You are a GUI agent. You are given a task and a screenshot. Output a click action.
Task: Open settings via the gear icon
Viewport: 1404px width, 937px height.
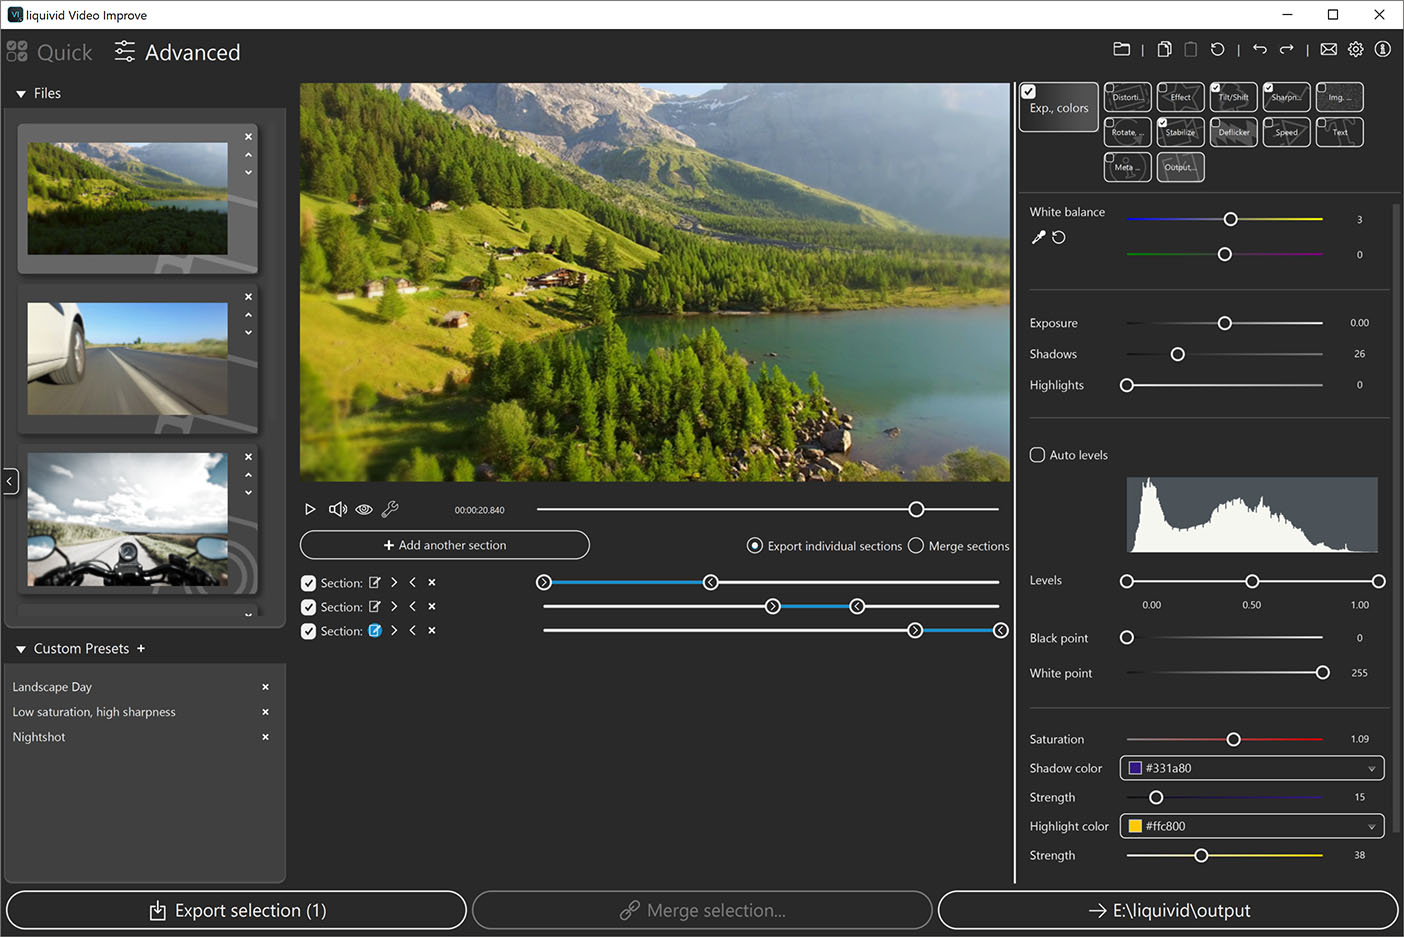(x=1355, y=48)
